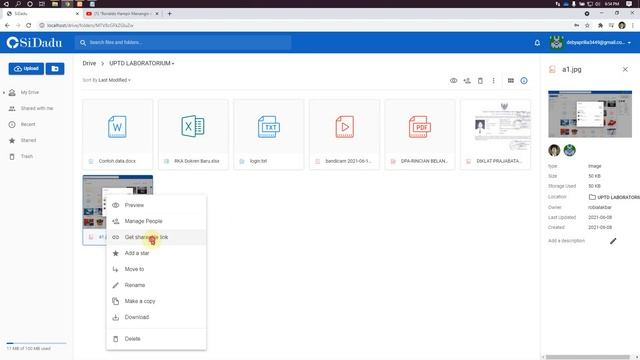Open Trash in the sidebar
This screenshot has width=640, height=360.
coord(27,156)
